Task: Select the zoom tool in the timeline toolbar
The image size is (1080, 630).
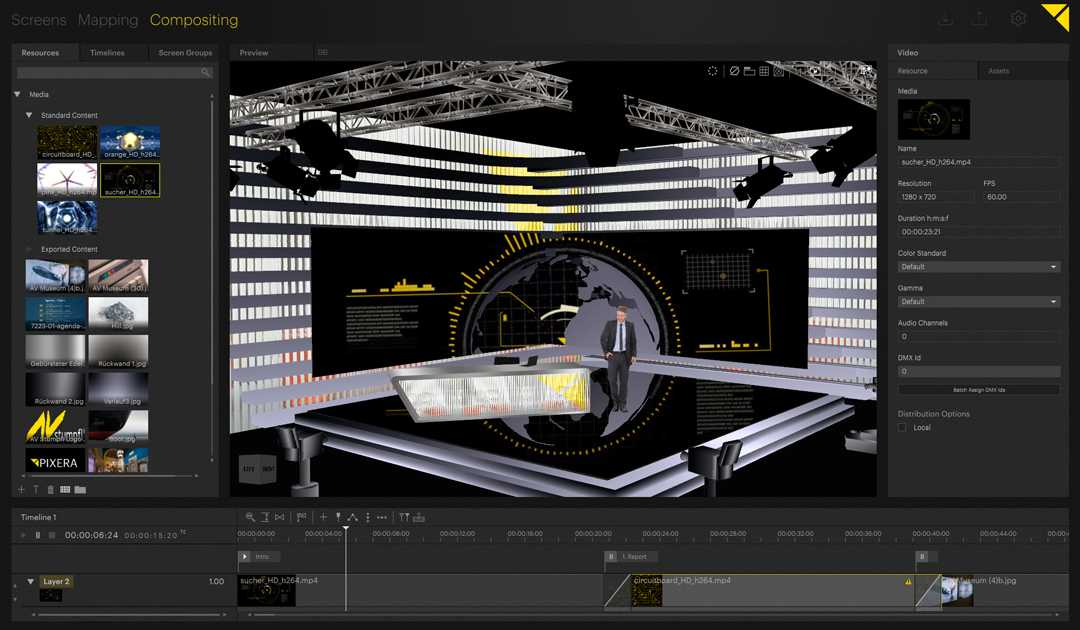Action: pyautogui.click(x=251, y=517)
